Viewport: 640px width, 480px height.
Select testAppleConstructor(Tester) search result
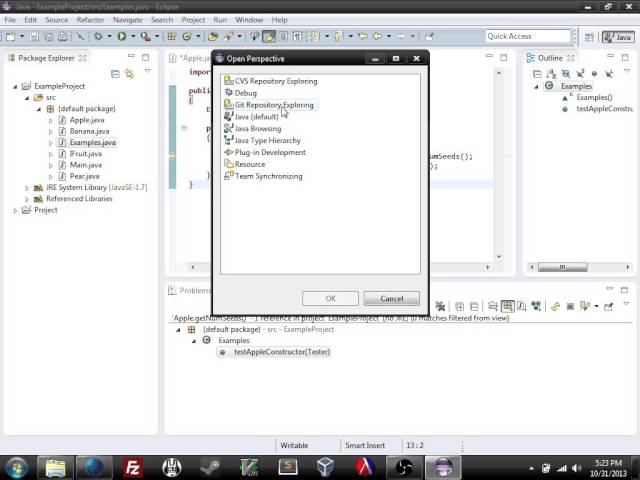pos(281,352)
